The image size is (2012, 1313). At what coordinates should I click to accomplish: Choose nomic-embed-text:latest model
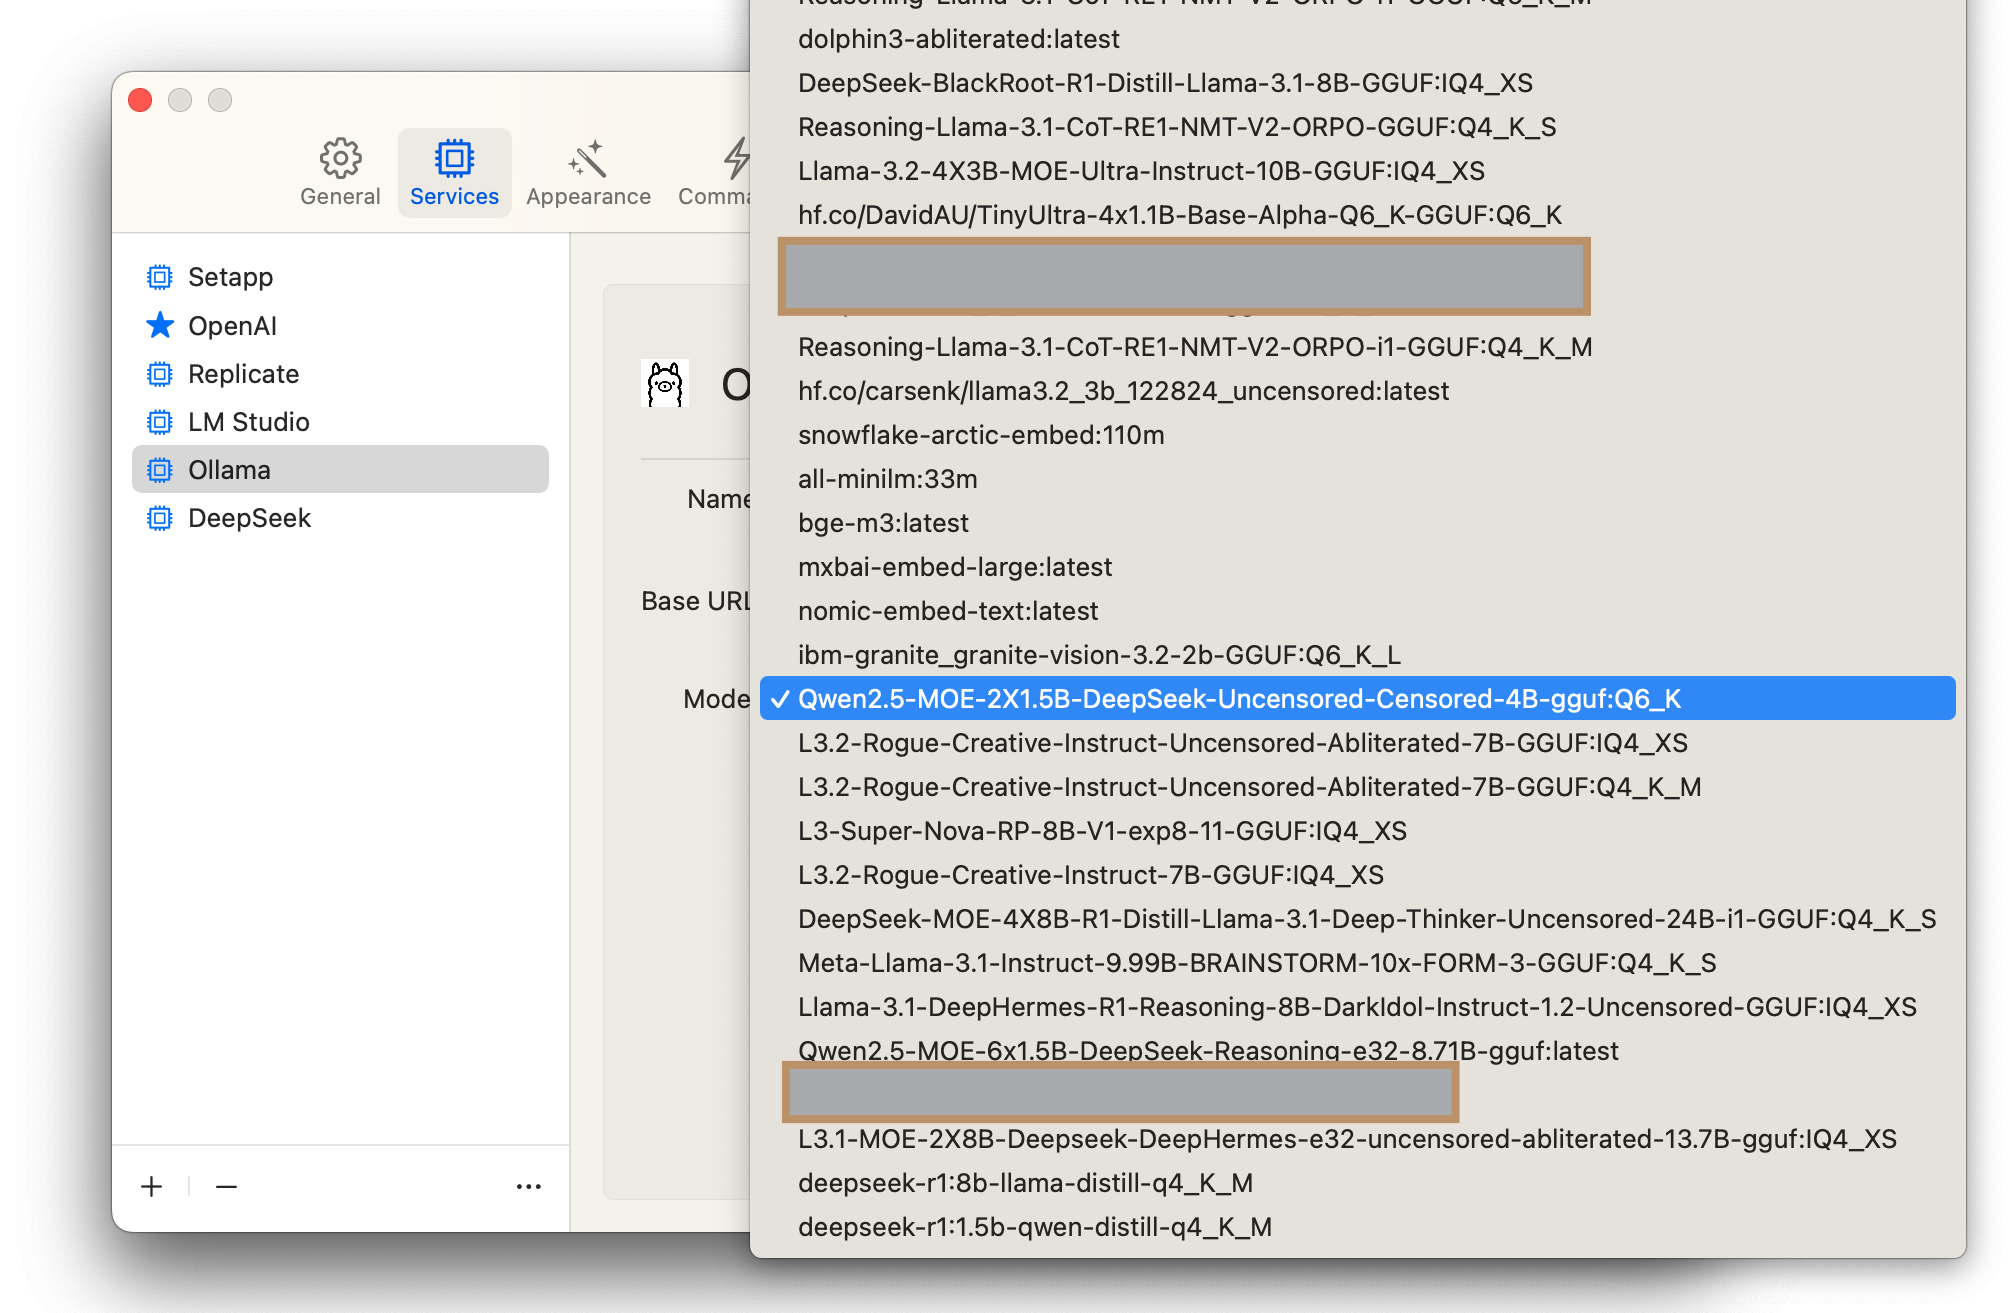[x=1358, y=611]
